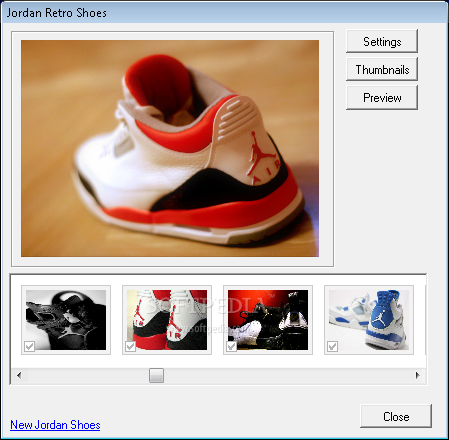Viewport: 449px width, 440px height.
Task: Select the red background shoes thumbnail
Action: (x=268, y=320)
